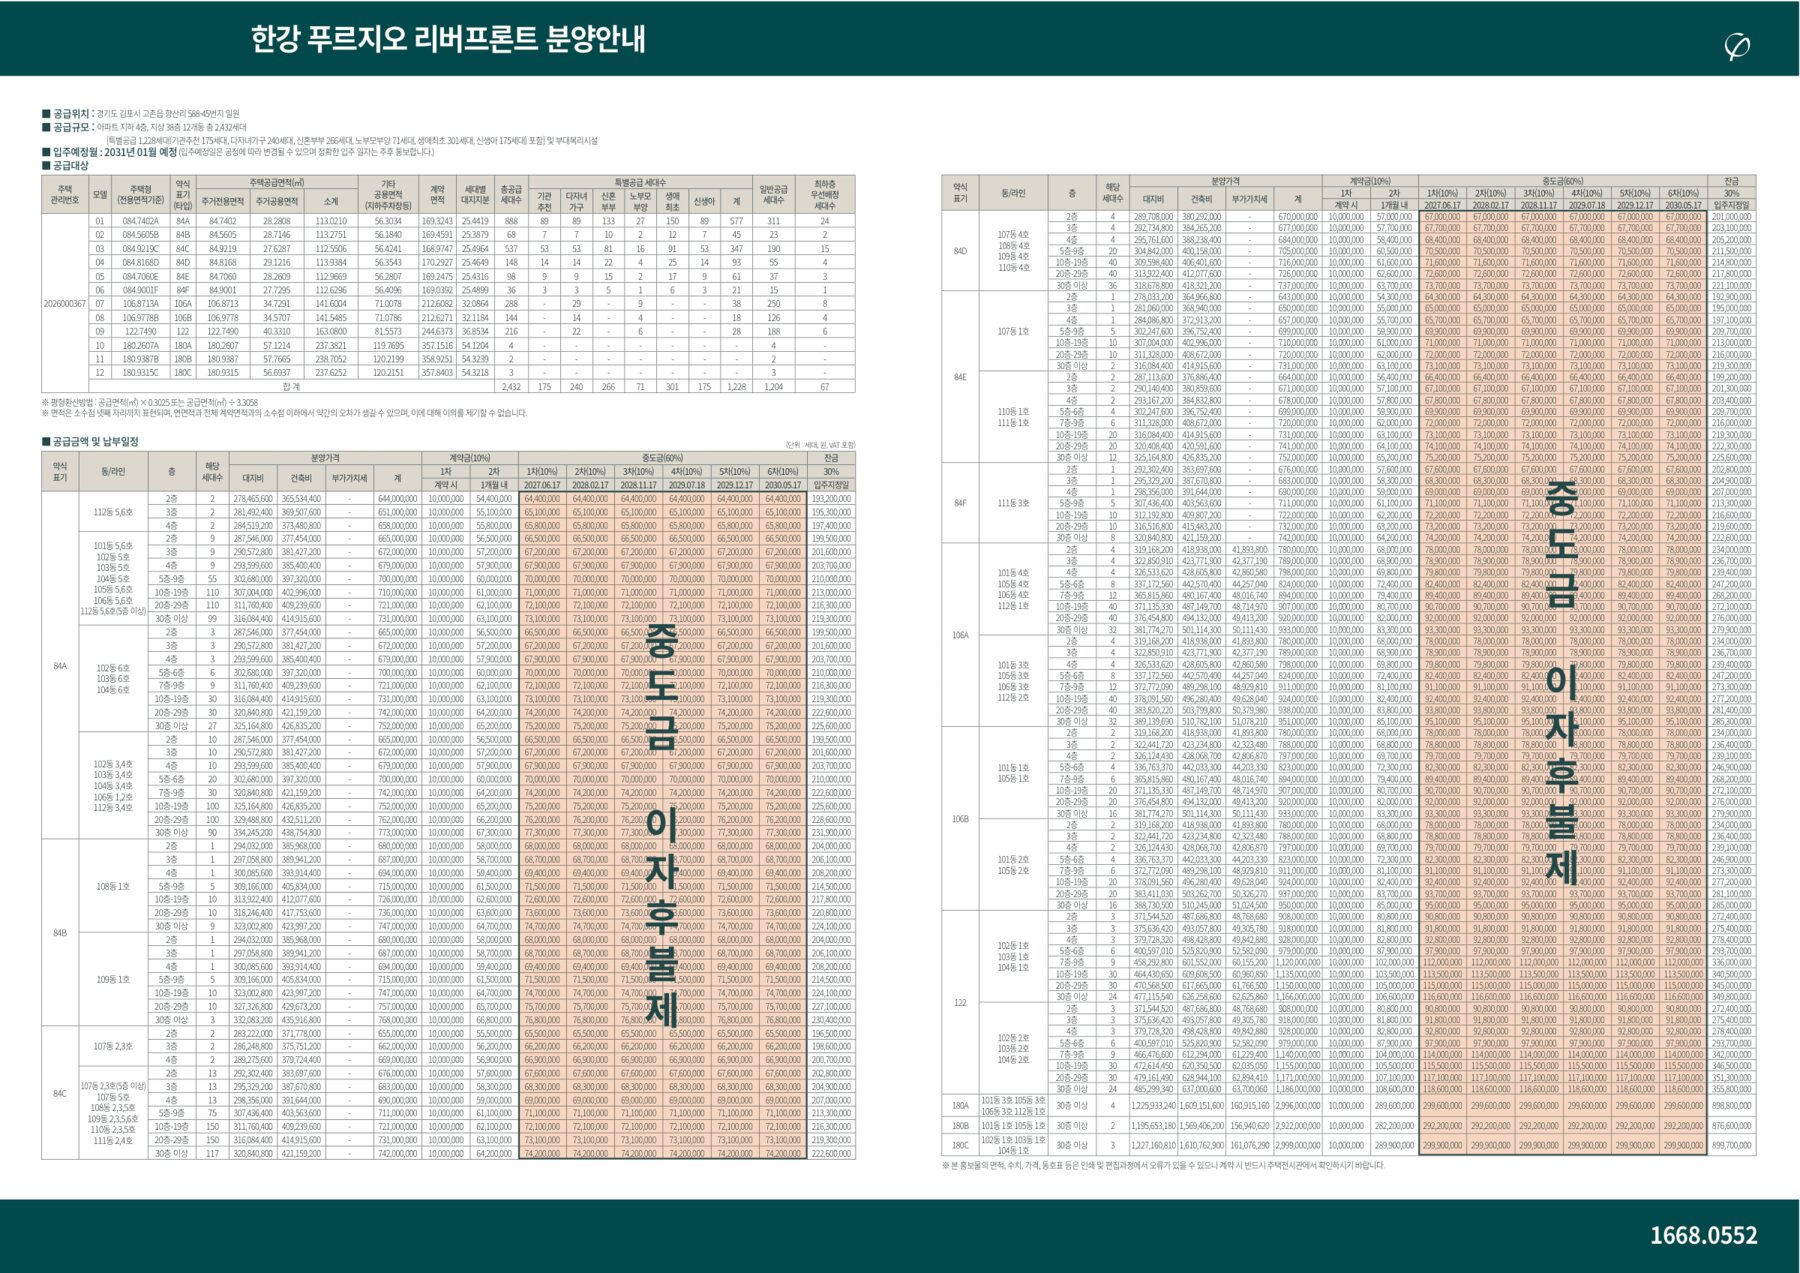Click the housing type cell 084.7402A
Image resolution: width=1800 pixels, height=1273 pixels.
141,221
